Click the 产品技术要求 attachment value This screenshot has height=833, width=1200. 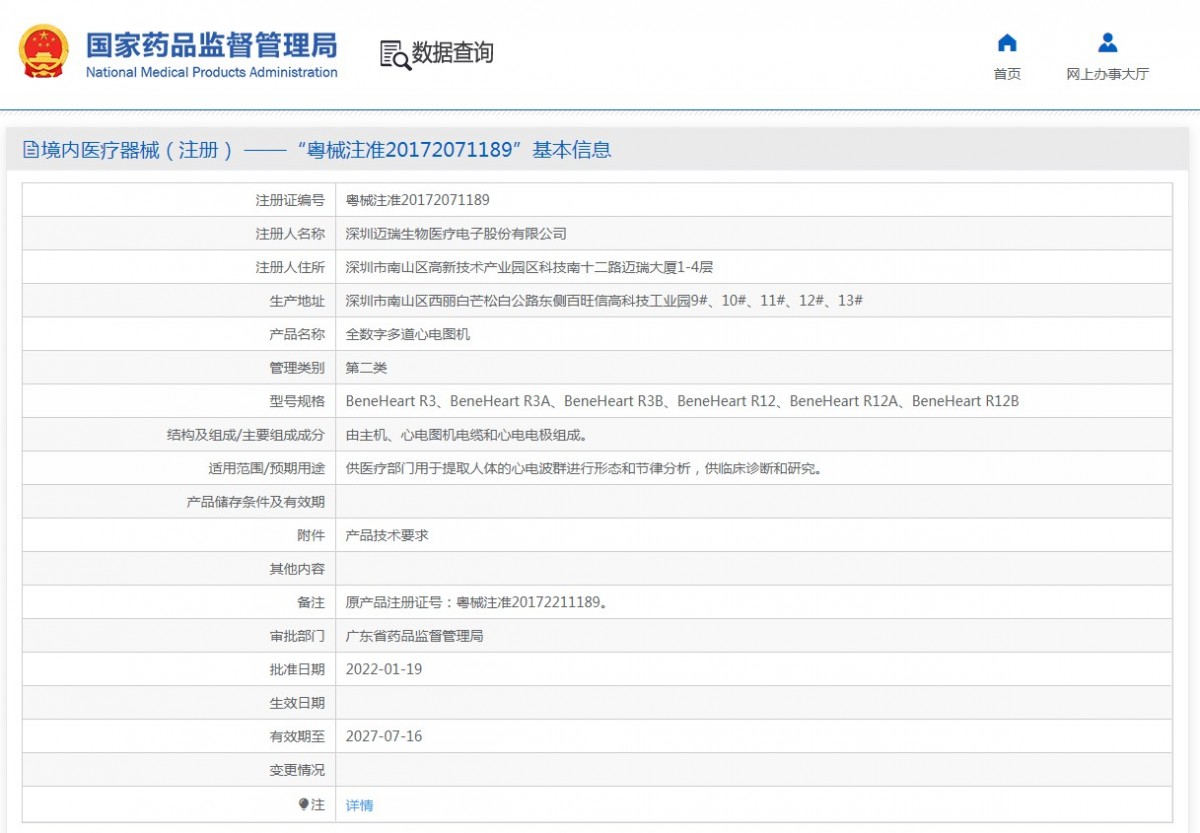pos(387,535)
